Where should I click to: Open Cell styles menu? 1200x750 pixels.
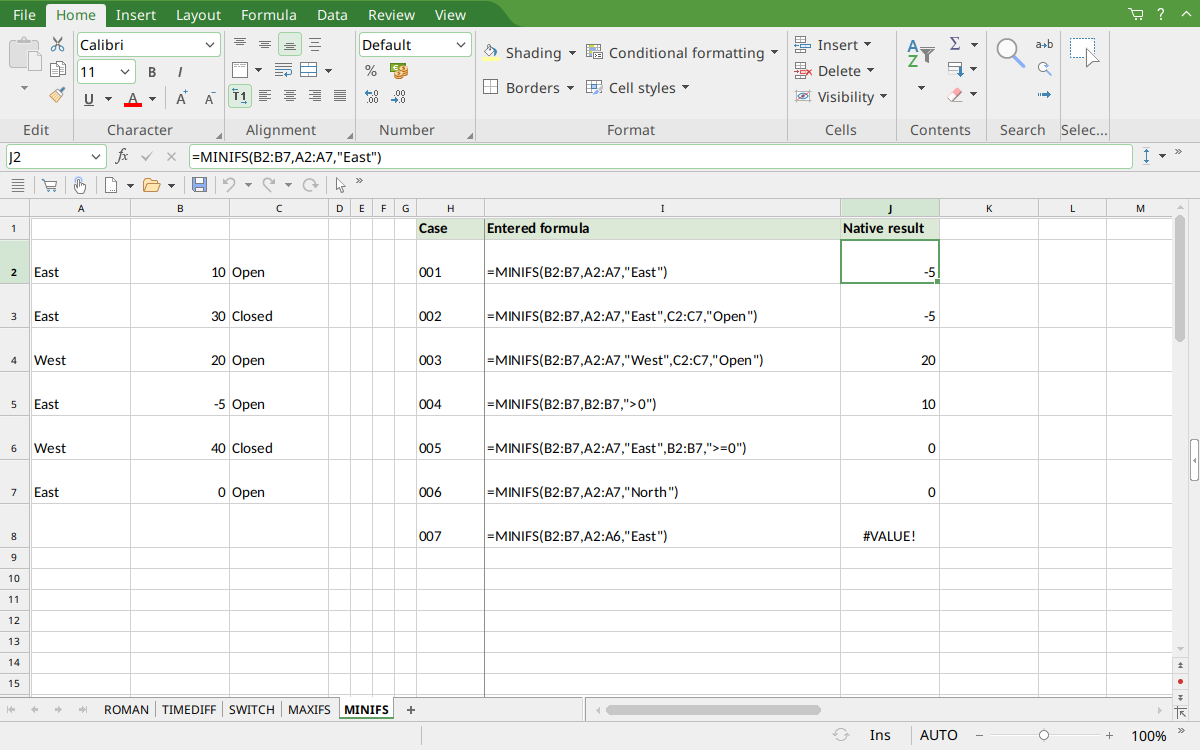[637, 88]
